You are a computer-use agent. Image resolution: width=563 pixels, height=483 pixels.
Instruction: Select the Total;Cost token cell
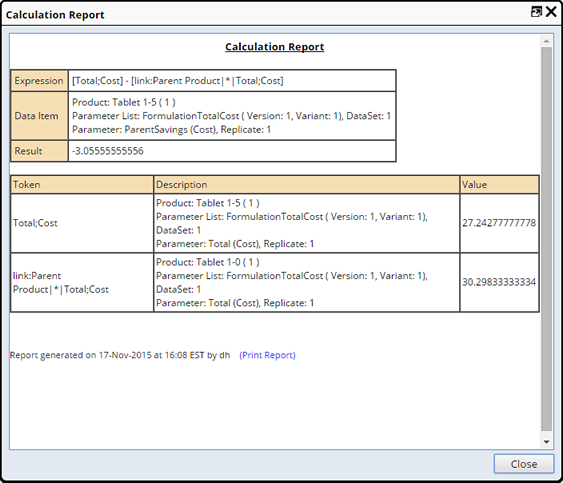point(82,223)
